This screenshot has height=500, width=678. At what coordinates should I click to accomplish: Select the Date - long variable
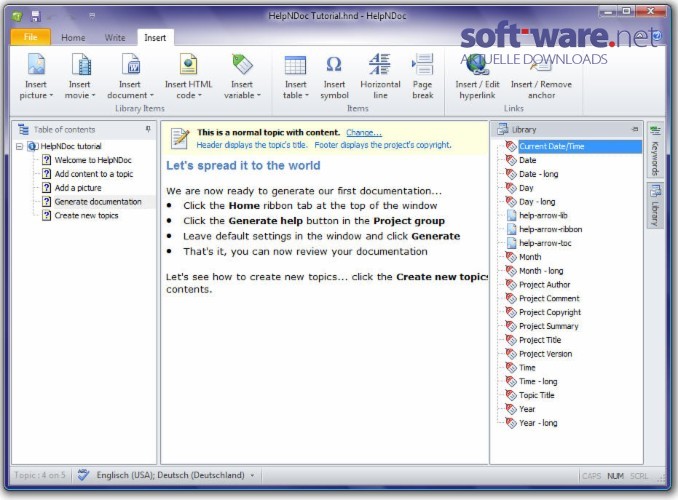[x=539, y=174]
